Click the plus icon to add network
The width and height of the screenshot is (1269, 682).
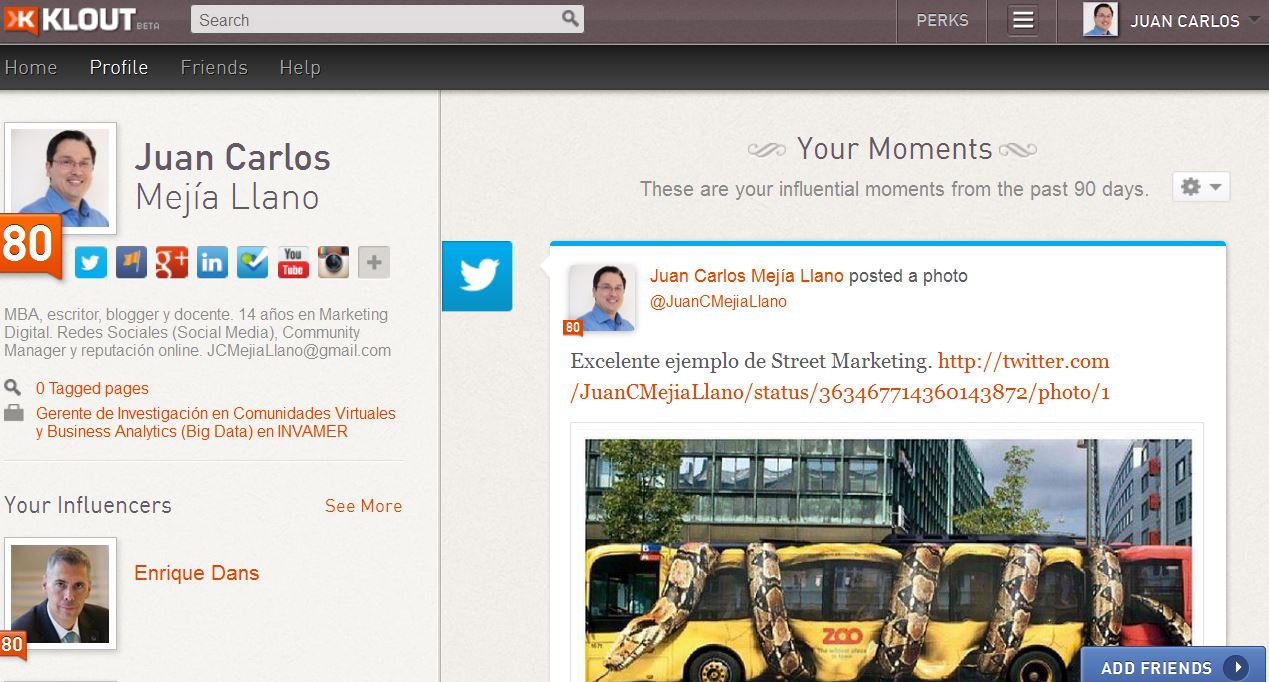click(374, 263)
